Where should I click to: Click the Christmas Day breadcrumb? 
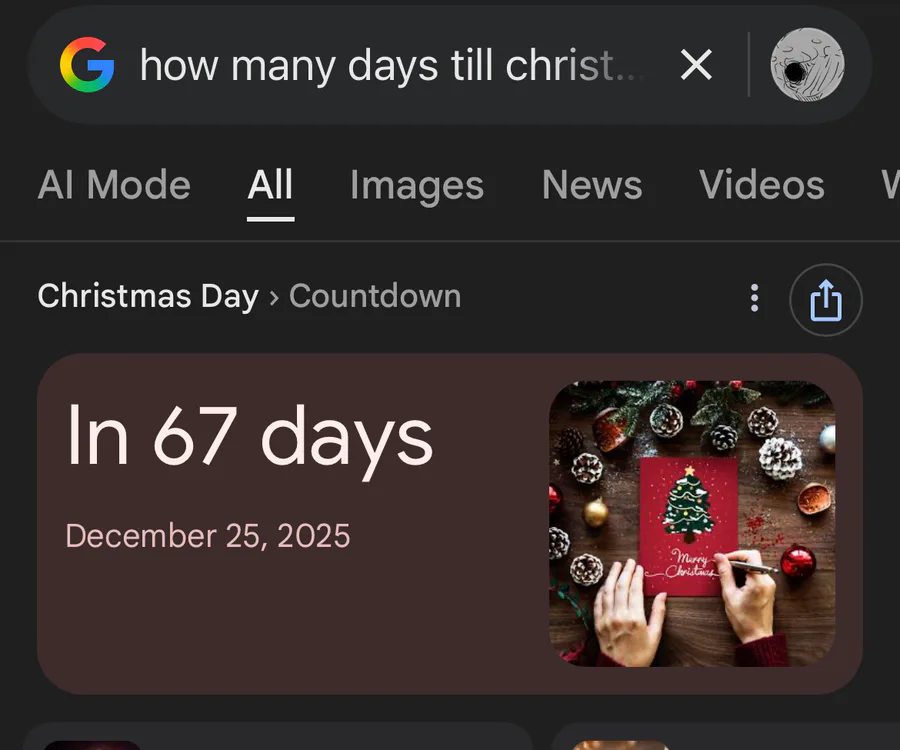point(148,297)
